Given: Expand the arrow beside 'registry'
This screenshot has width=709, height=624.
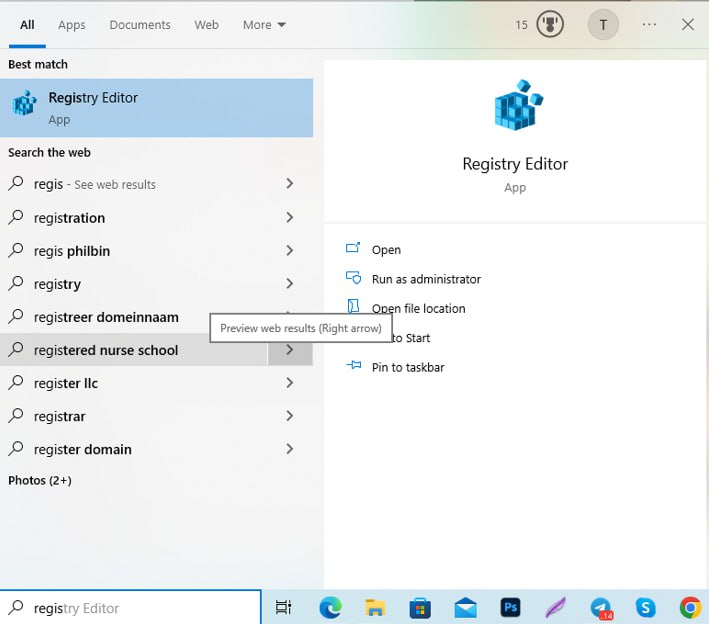Looking at the screenshot, I should coord(290,284).
